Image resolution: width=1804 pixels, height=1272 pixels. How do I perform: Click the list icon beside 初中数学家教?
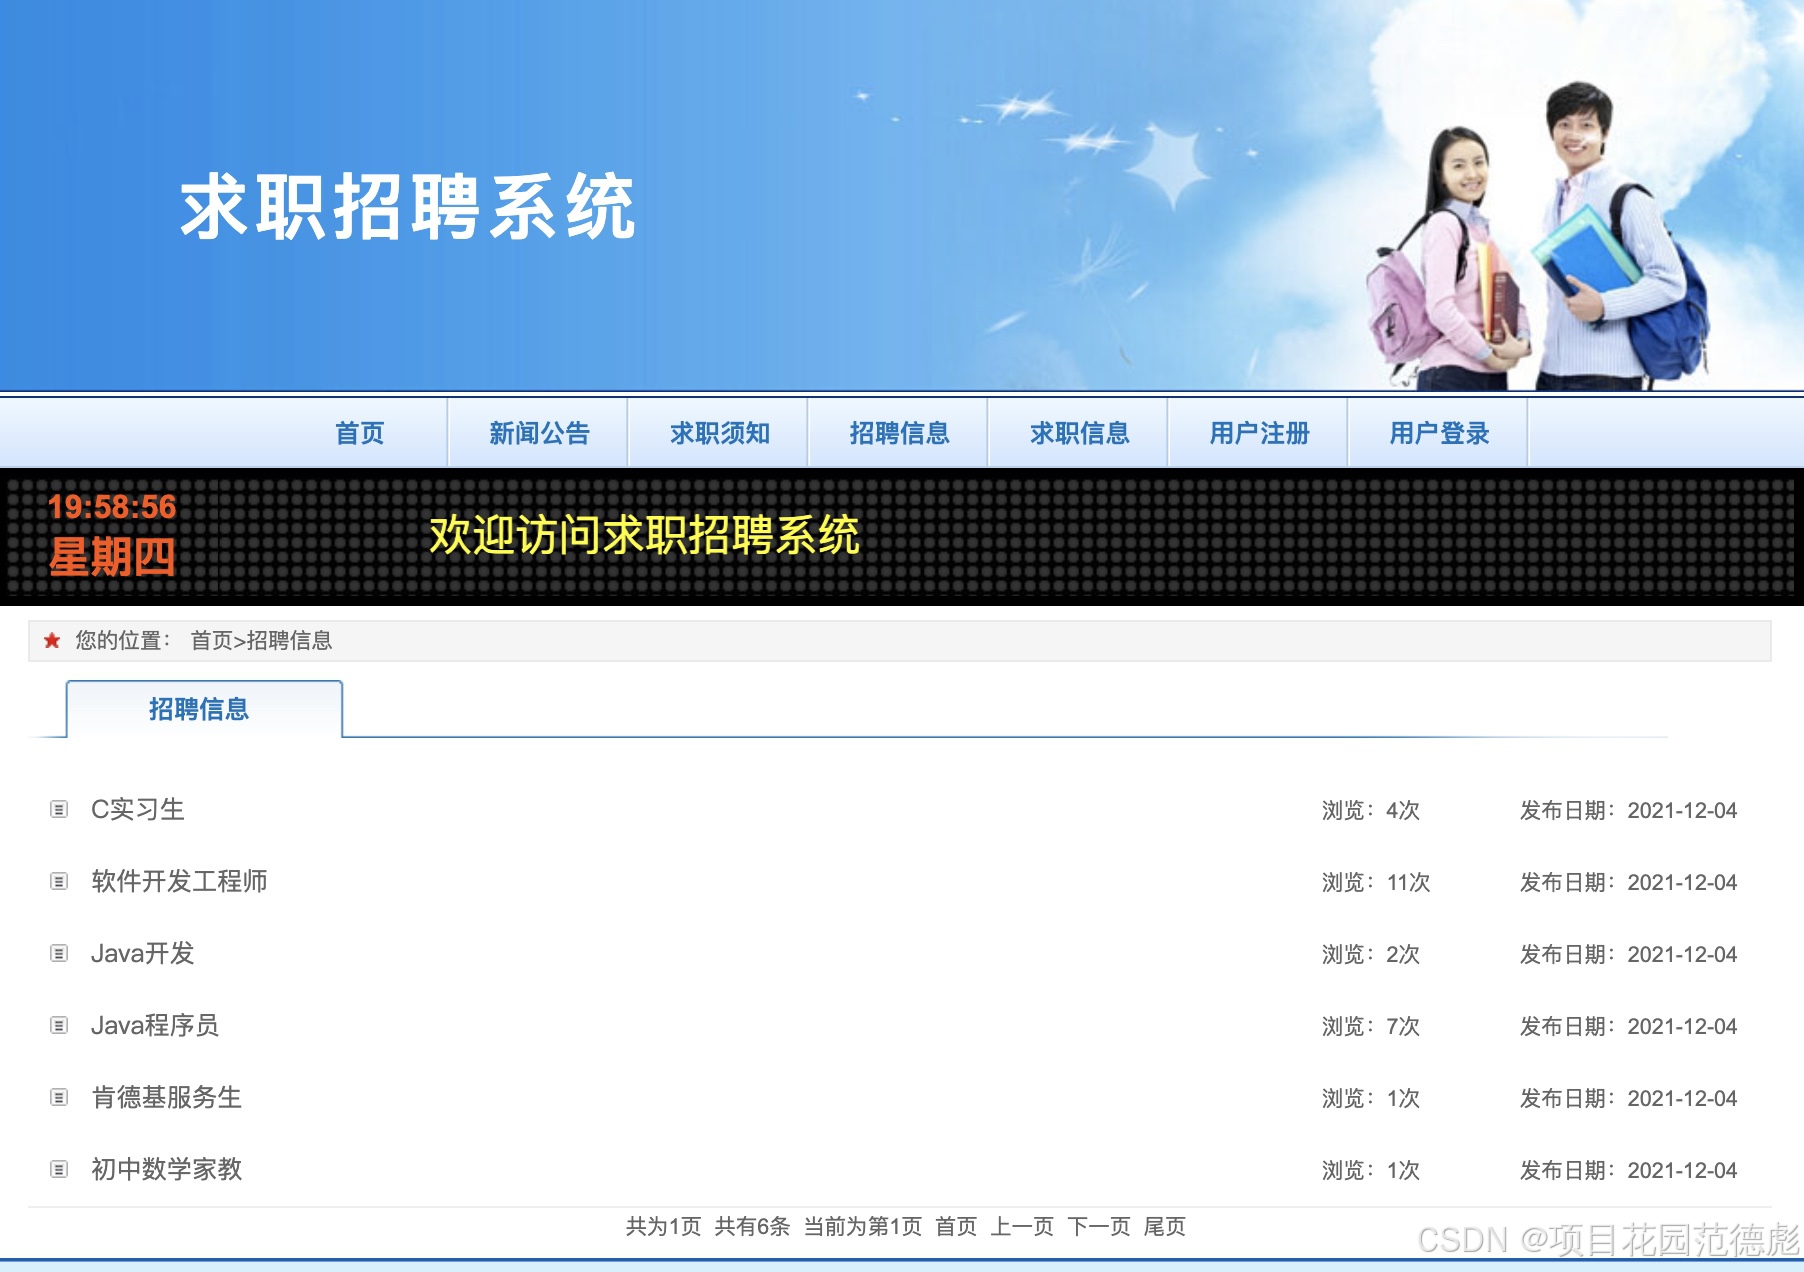(59, 1169)
